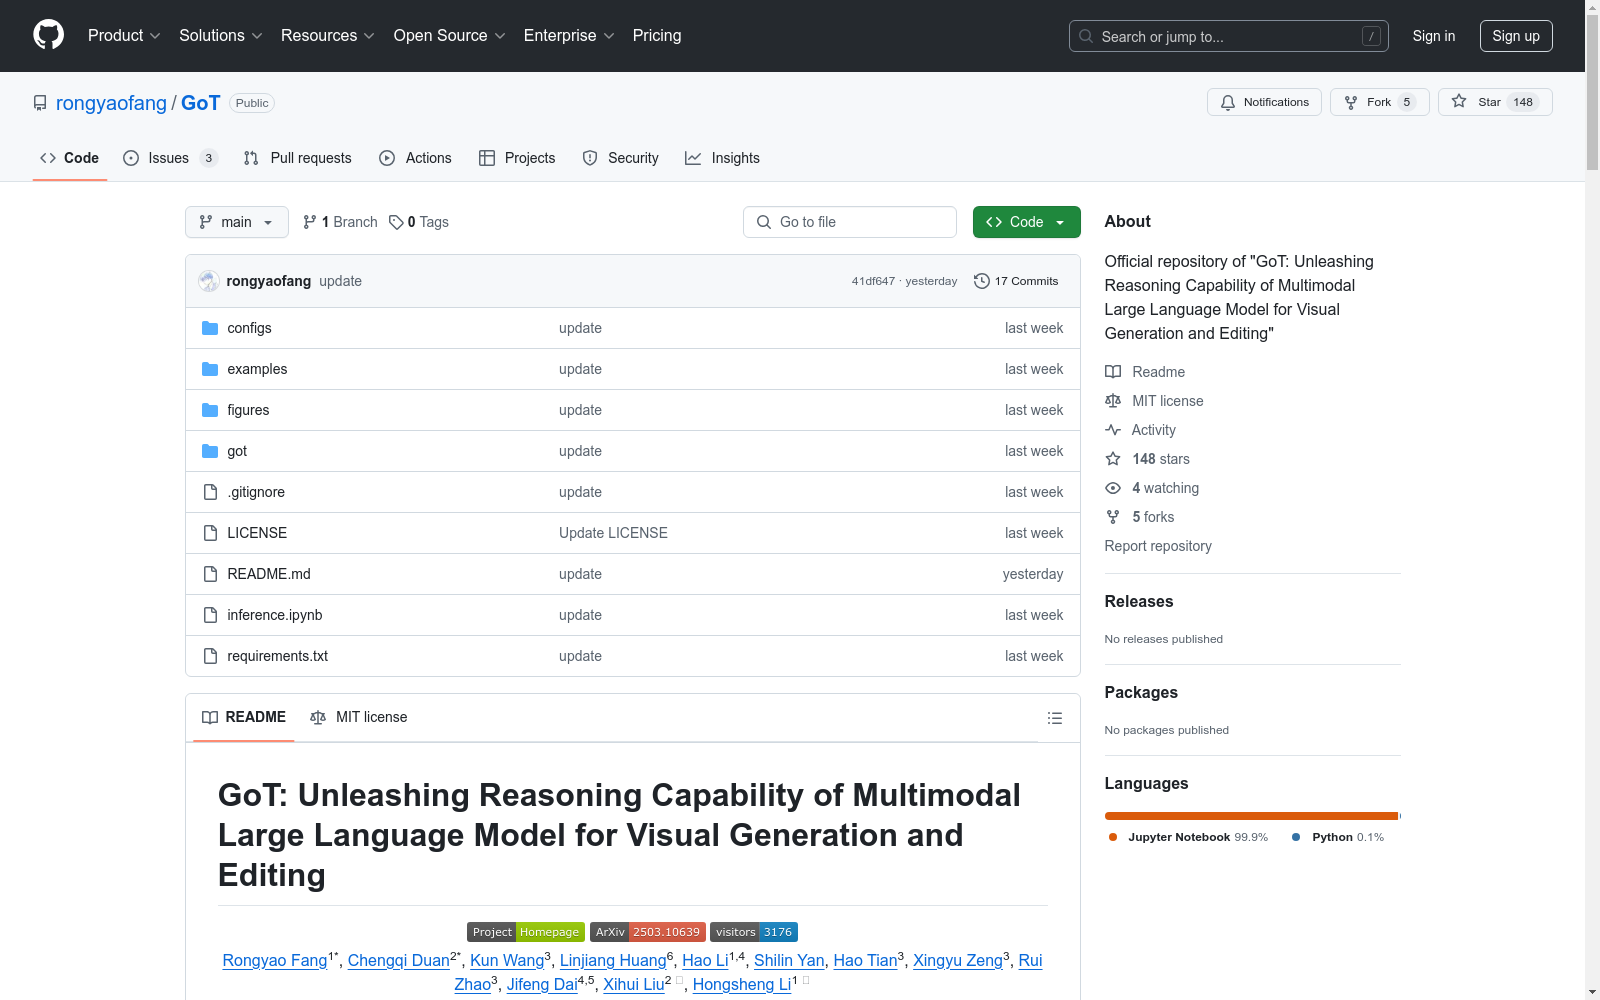The image size is (1600, 1000).
Task: Select the Pricing menu item
Action: (x=656, y=35)
